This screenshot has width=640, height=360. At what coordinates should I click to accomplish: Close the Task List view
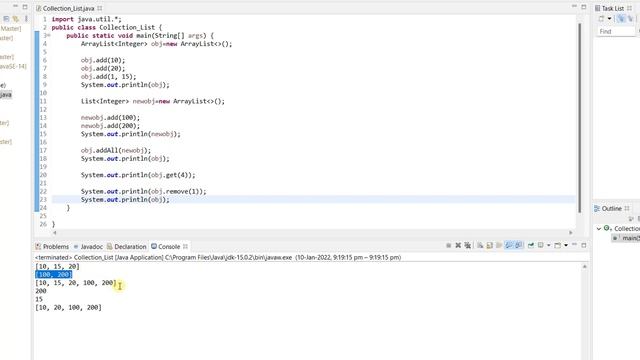(x=629, y=8)
